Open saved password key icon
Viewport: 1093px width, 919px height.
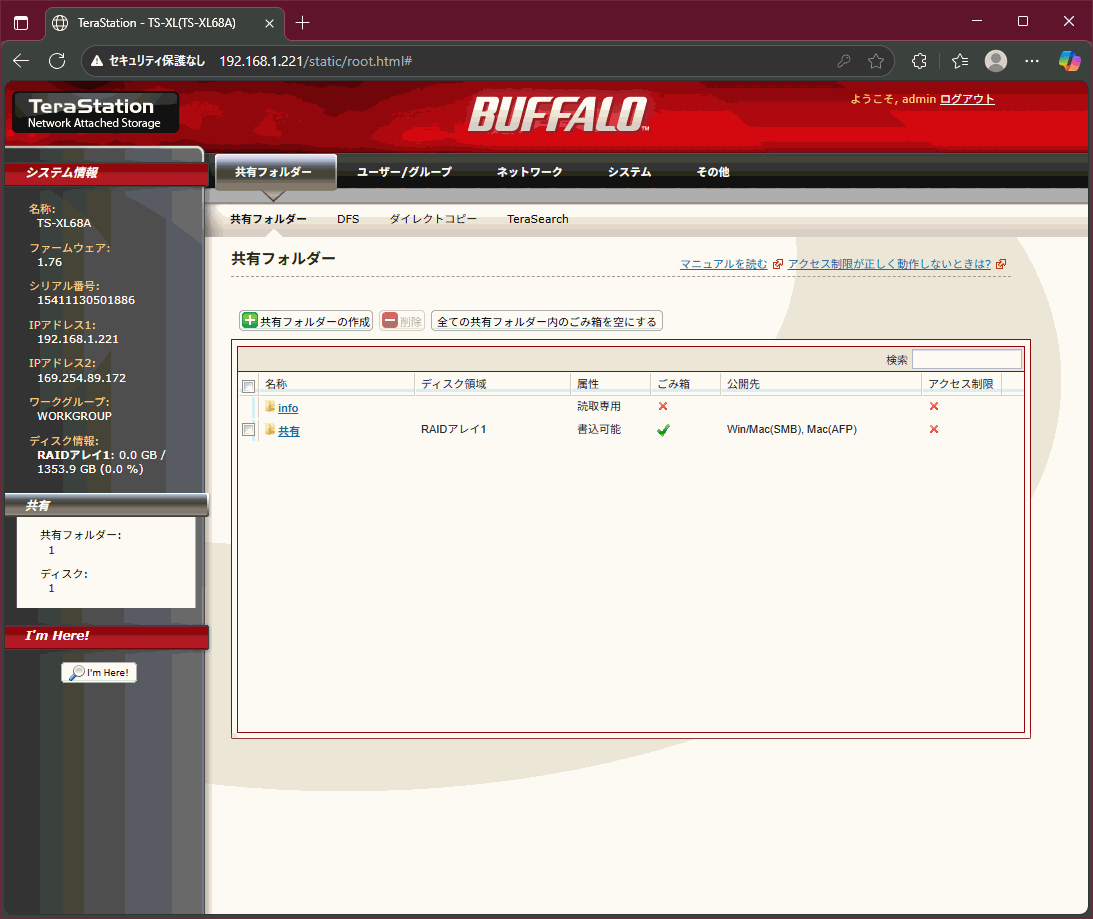843,61
